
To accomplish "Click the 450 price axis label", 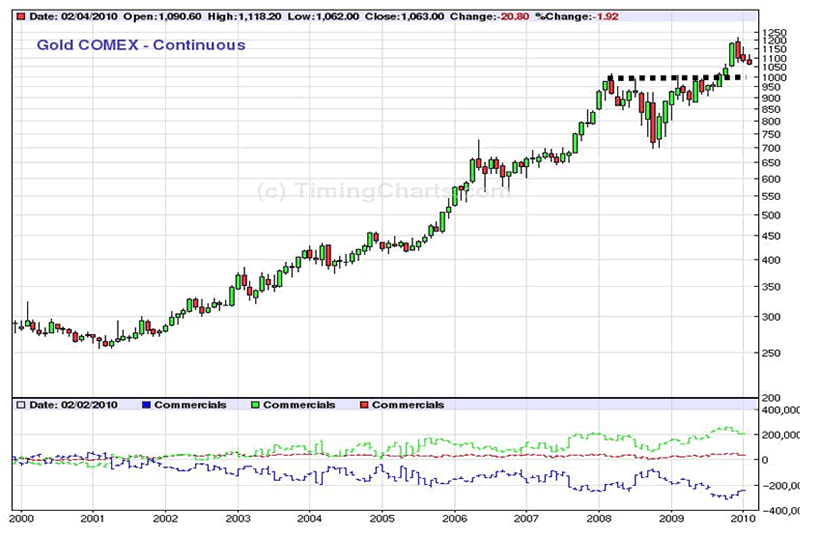I will pos(771,236).
